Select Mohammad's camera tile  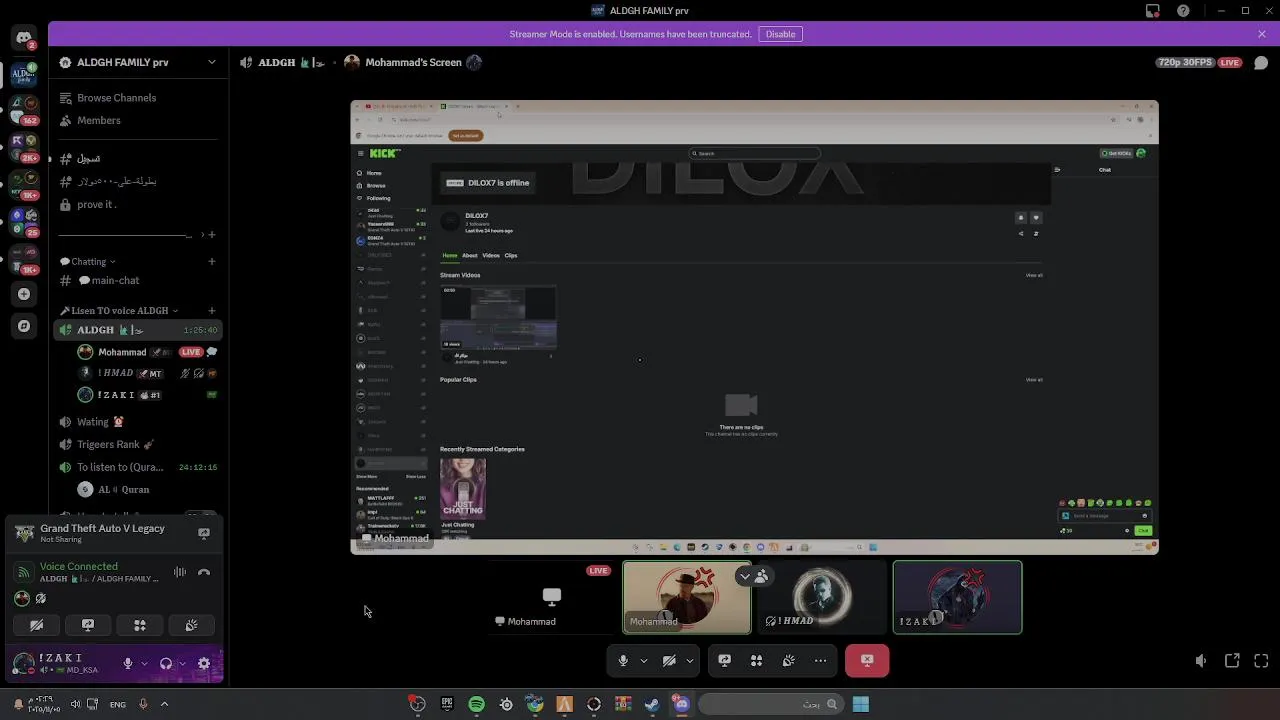pyautogui.click(x=687, y=597)
